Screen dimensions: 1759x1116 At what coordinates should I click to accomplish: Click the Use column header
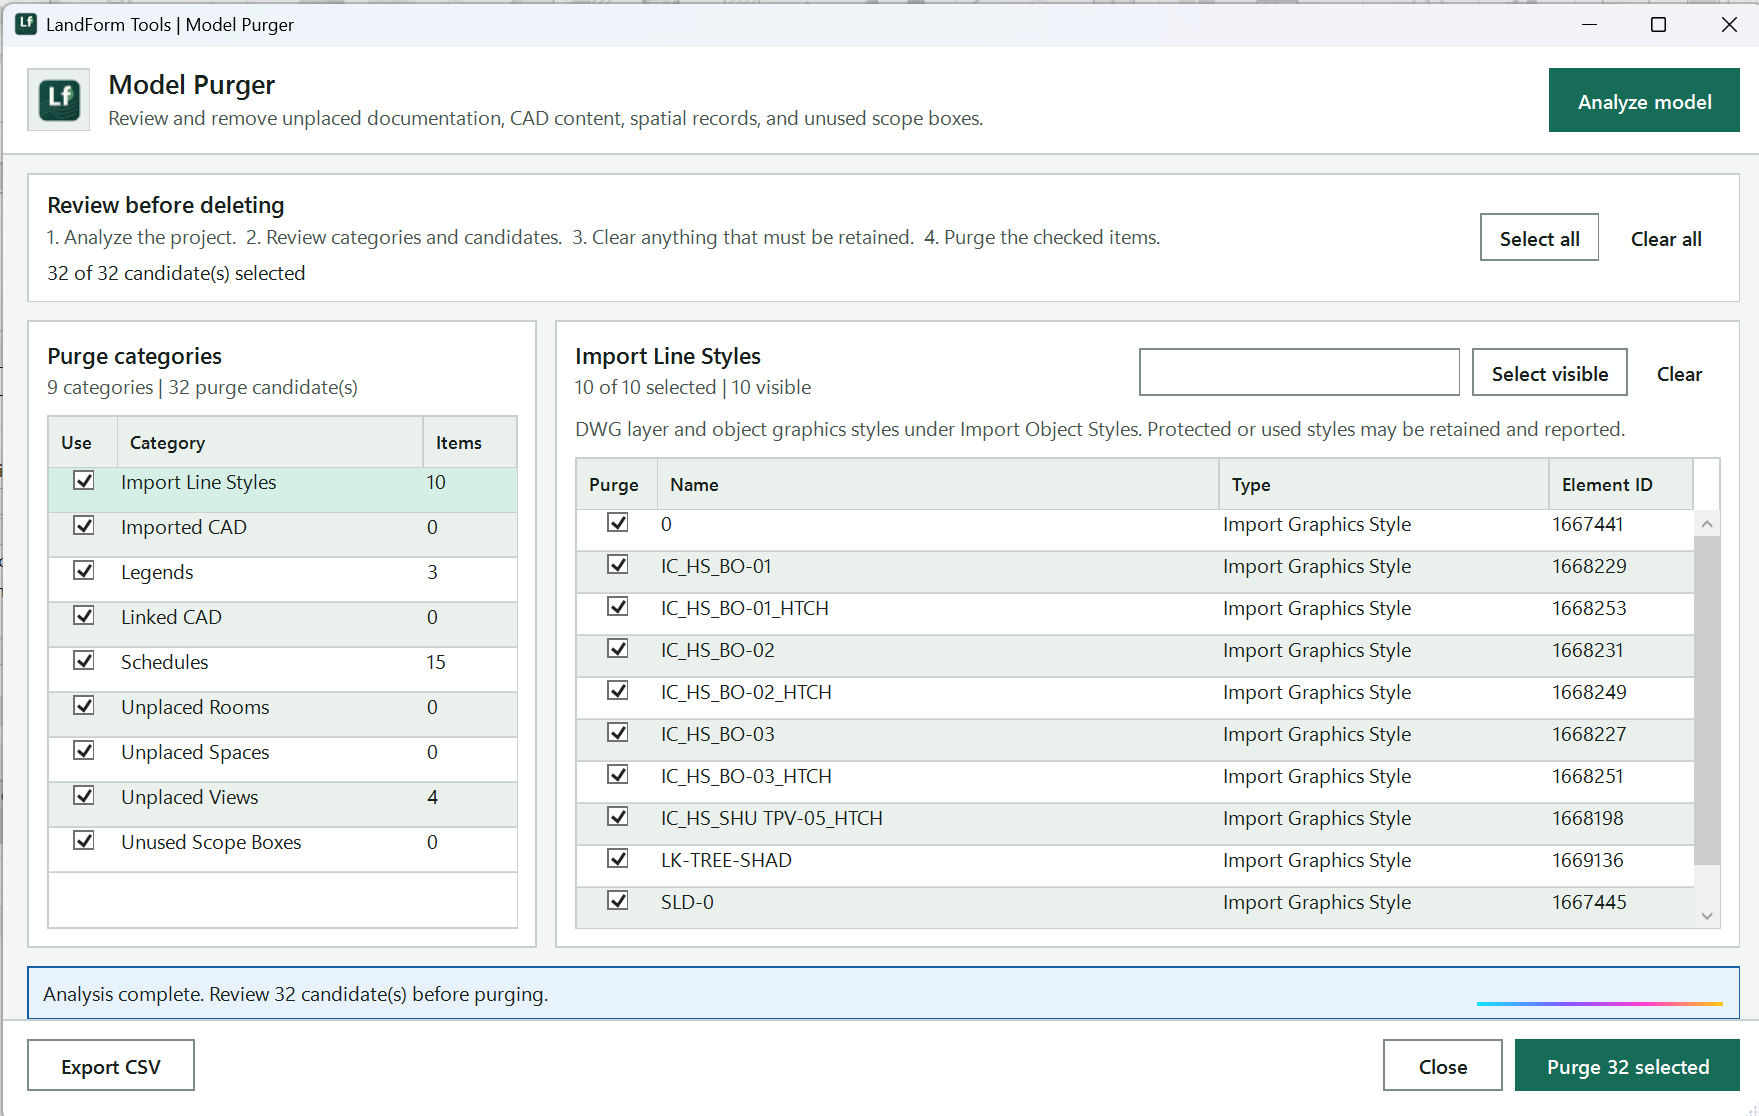[83, 442]
